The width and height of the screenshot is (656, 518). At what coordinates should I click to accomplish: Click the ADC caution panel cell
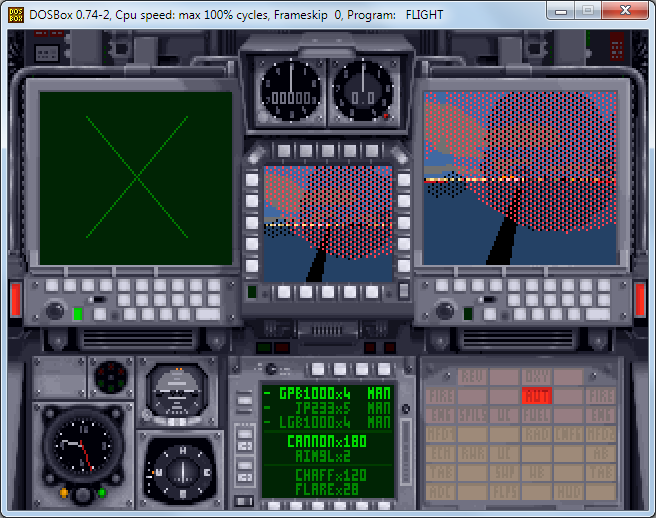[x=441, y=492]
